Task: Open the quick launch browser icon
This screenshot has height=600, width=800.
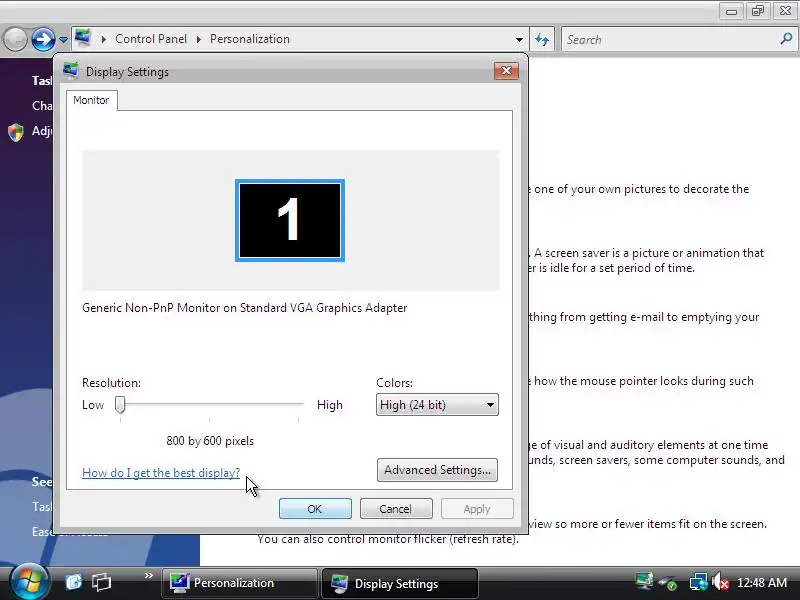Action: pyautogui.click(x=73, y=582)
